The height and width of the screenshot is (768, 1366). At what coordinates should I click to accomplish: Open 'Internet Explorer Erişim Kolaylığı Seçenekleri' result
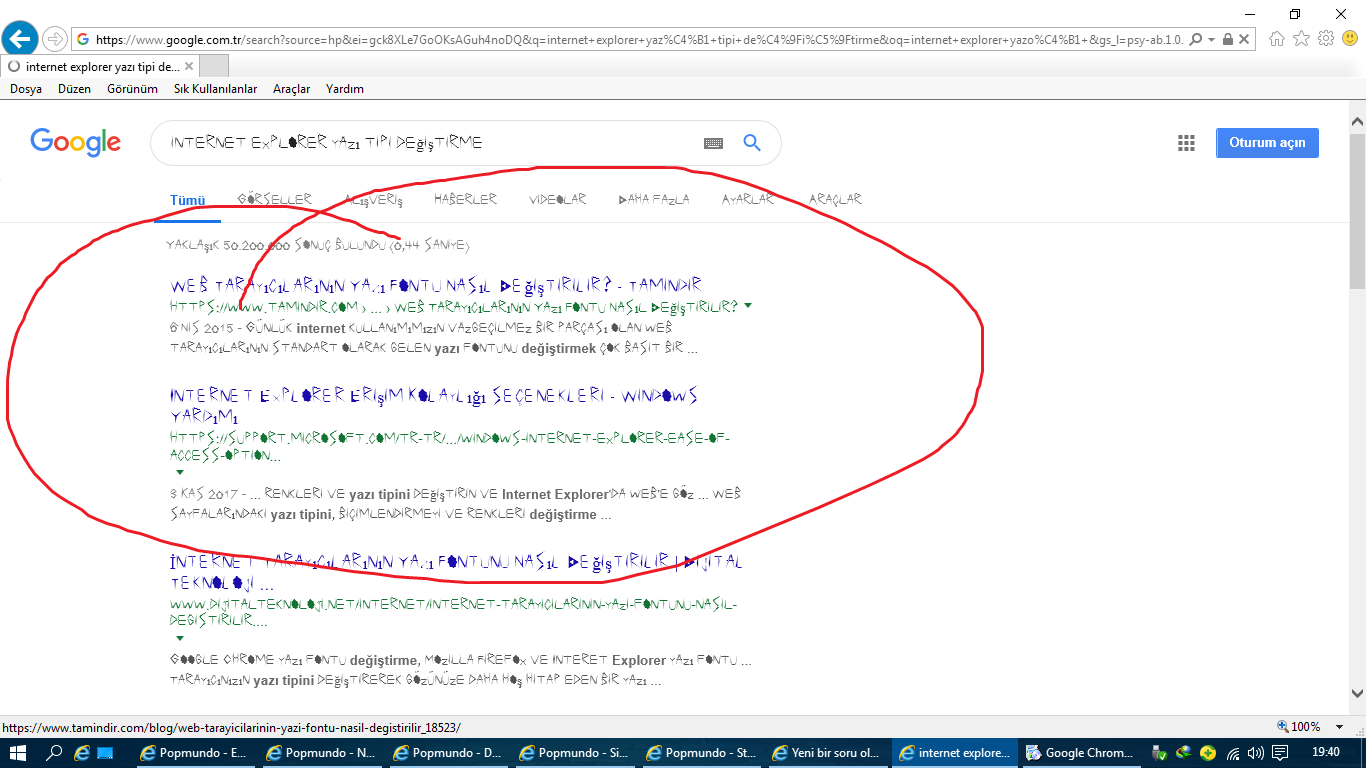tap(434, 406)
